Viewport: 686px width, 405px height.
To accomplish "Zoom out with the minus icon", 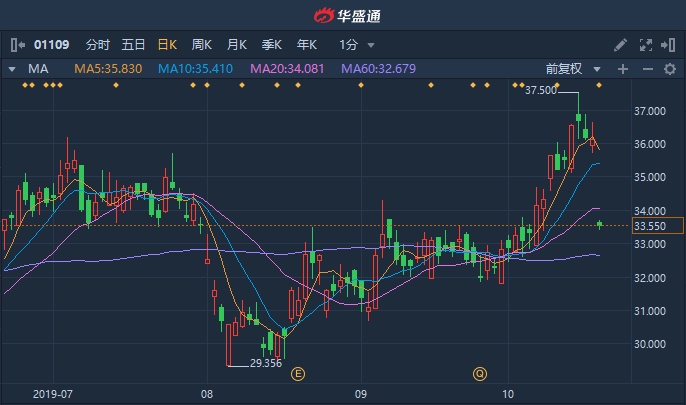I will pos(647,69).
